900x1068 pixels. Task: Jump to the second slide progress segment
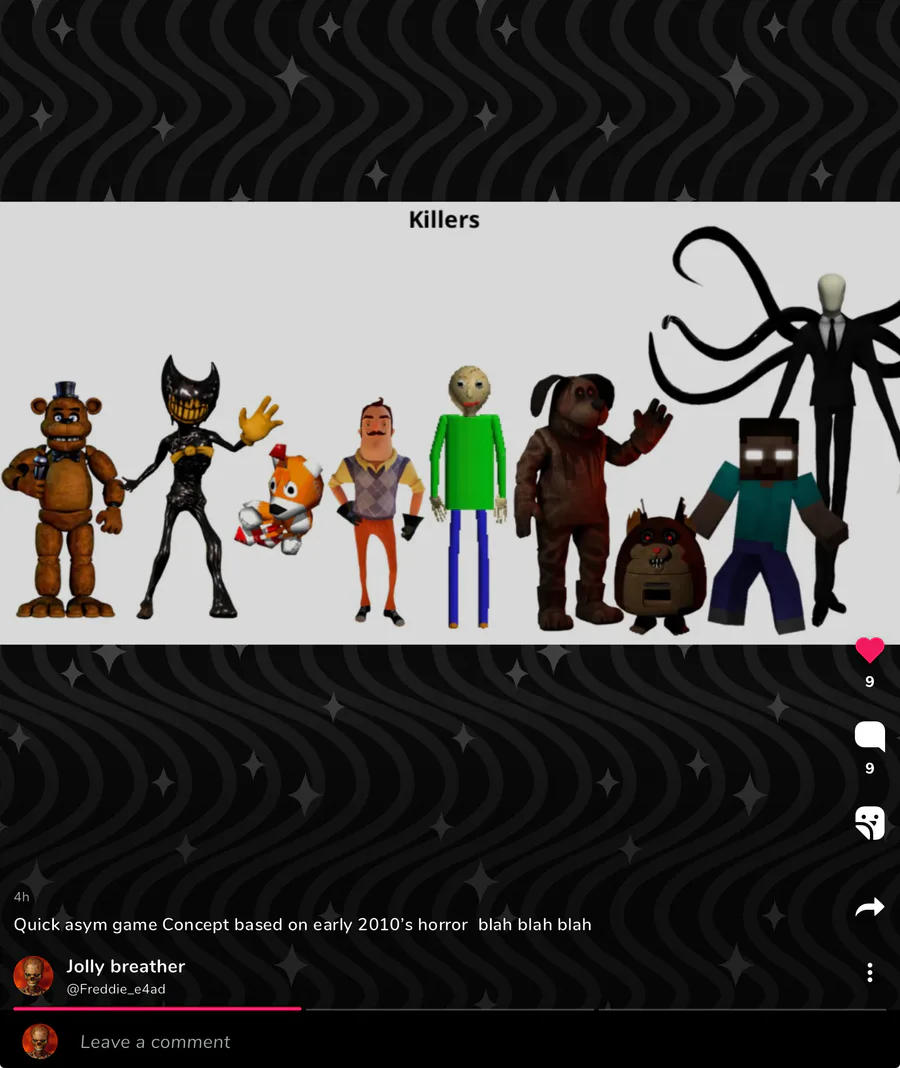click(x=450, y=1009)
